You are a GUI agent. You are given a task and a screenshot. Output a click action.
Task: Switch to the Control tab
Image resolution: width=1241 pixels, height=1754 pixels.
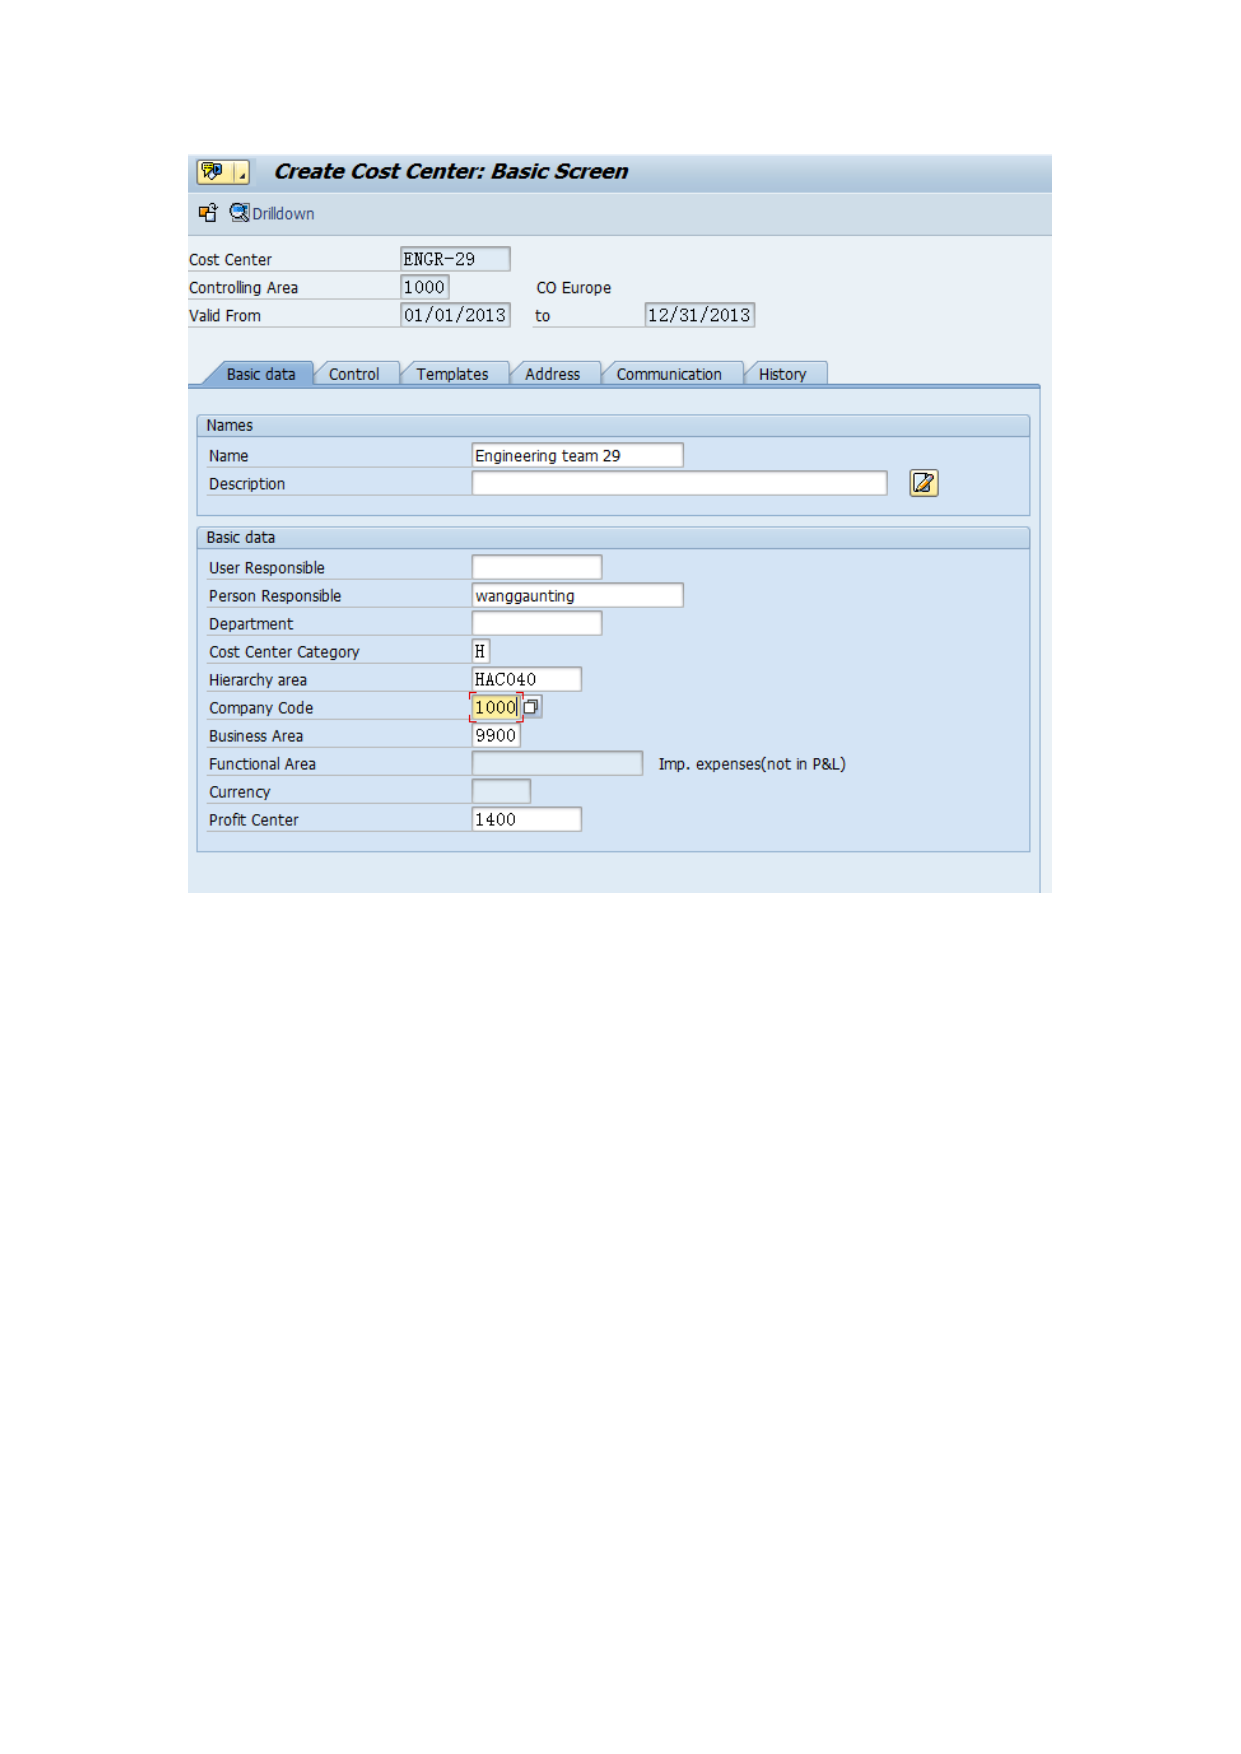point(354,374)
